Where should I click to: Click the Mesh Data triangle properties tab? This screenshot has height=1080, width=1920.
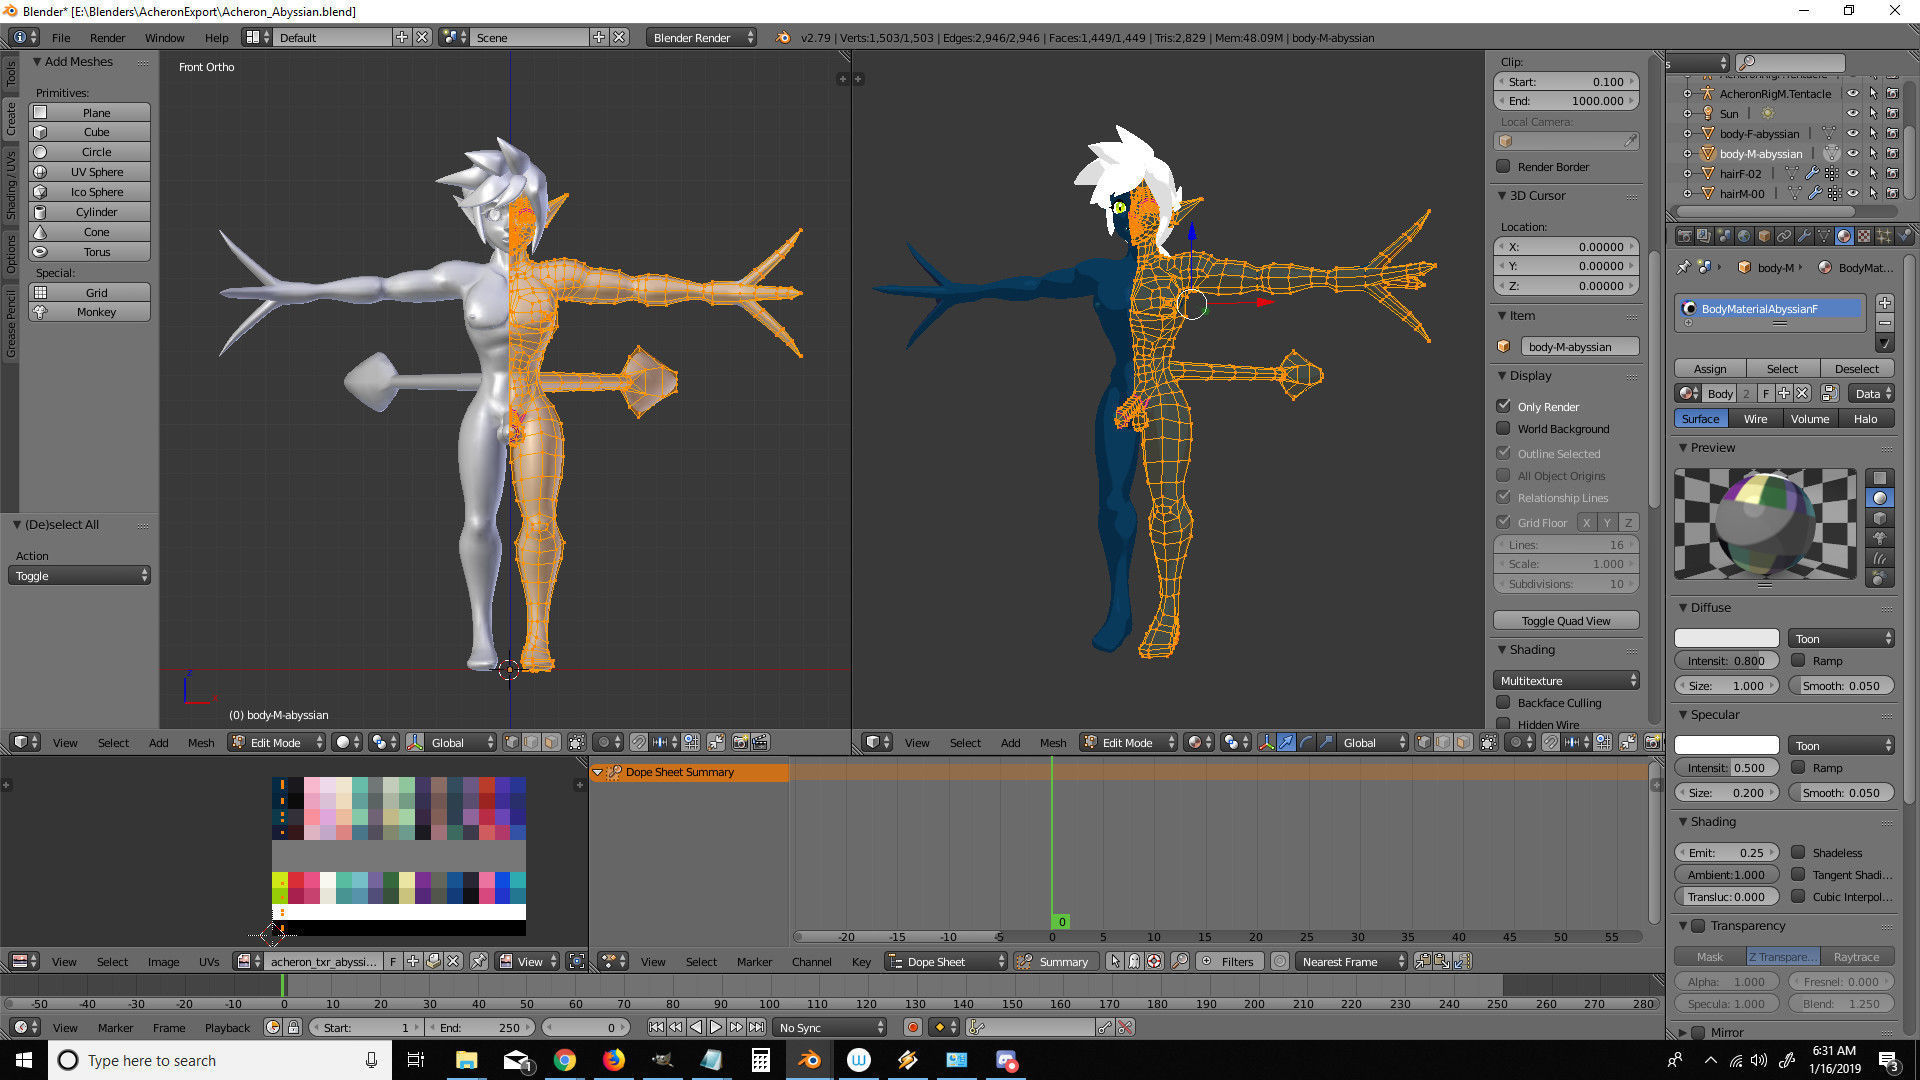(1824, 237)
